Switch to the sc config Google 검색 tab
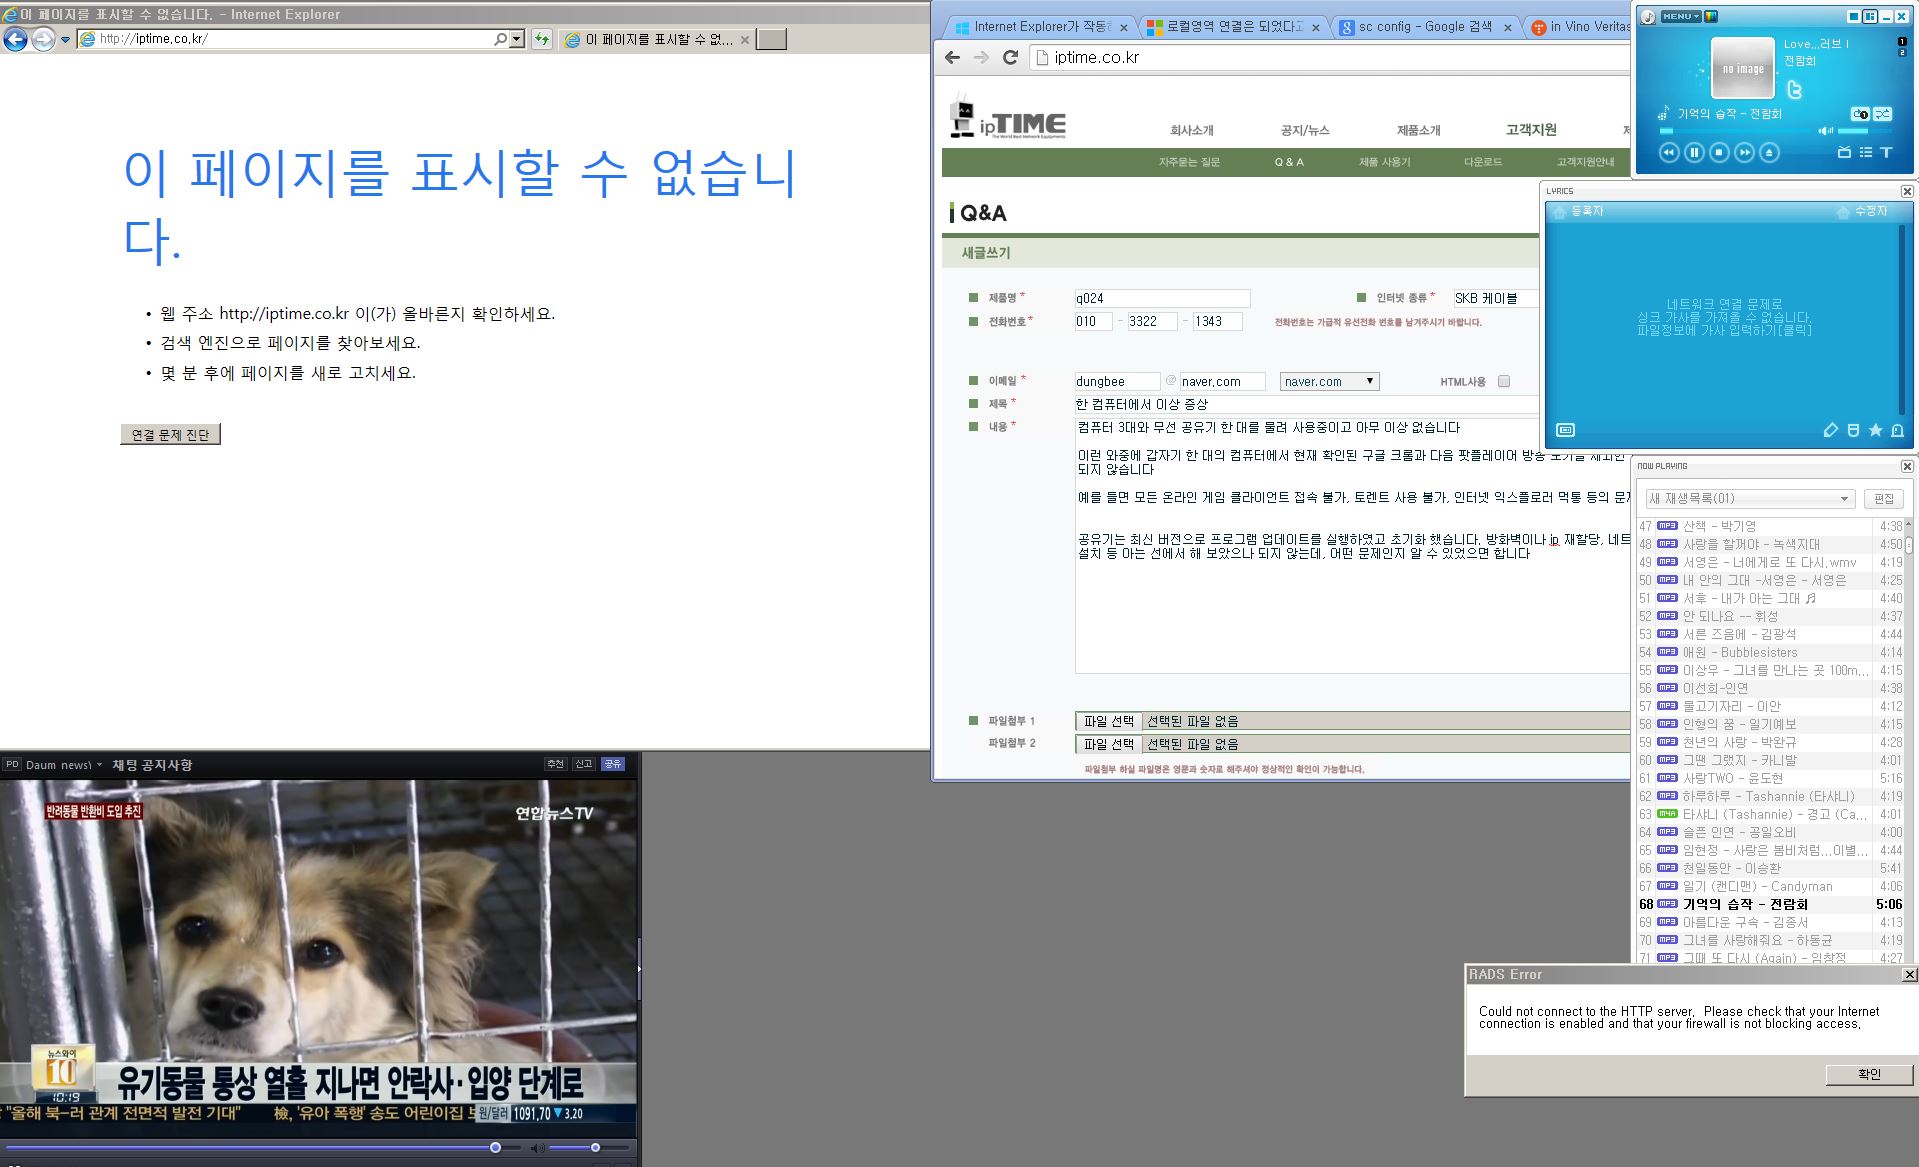Image resolution: width=1919 pixels, height=1167 pixels. pyautogui.click(x=1425, y=27)
